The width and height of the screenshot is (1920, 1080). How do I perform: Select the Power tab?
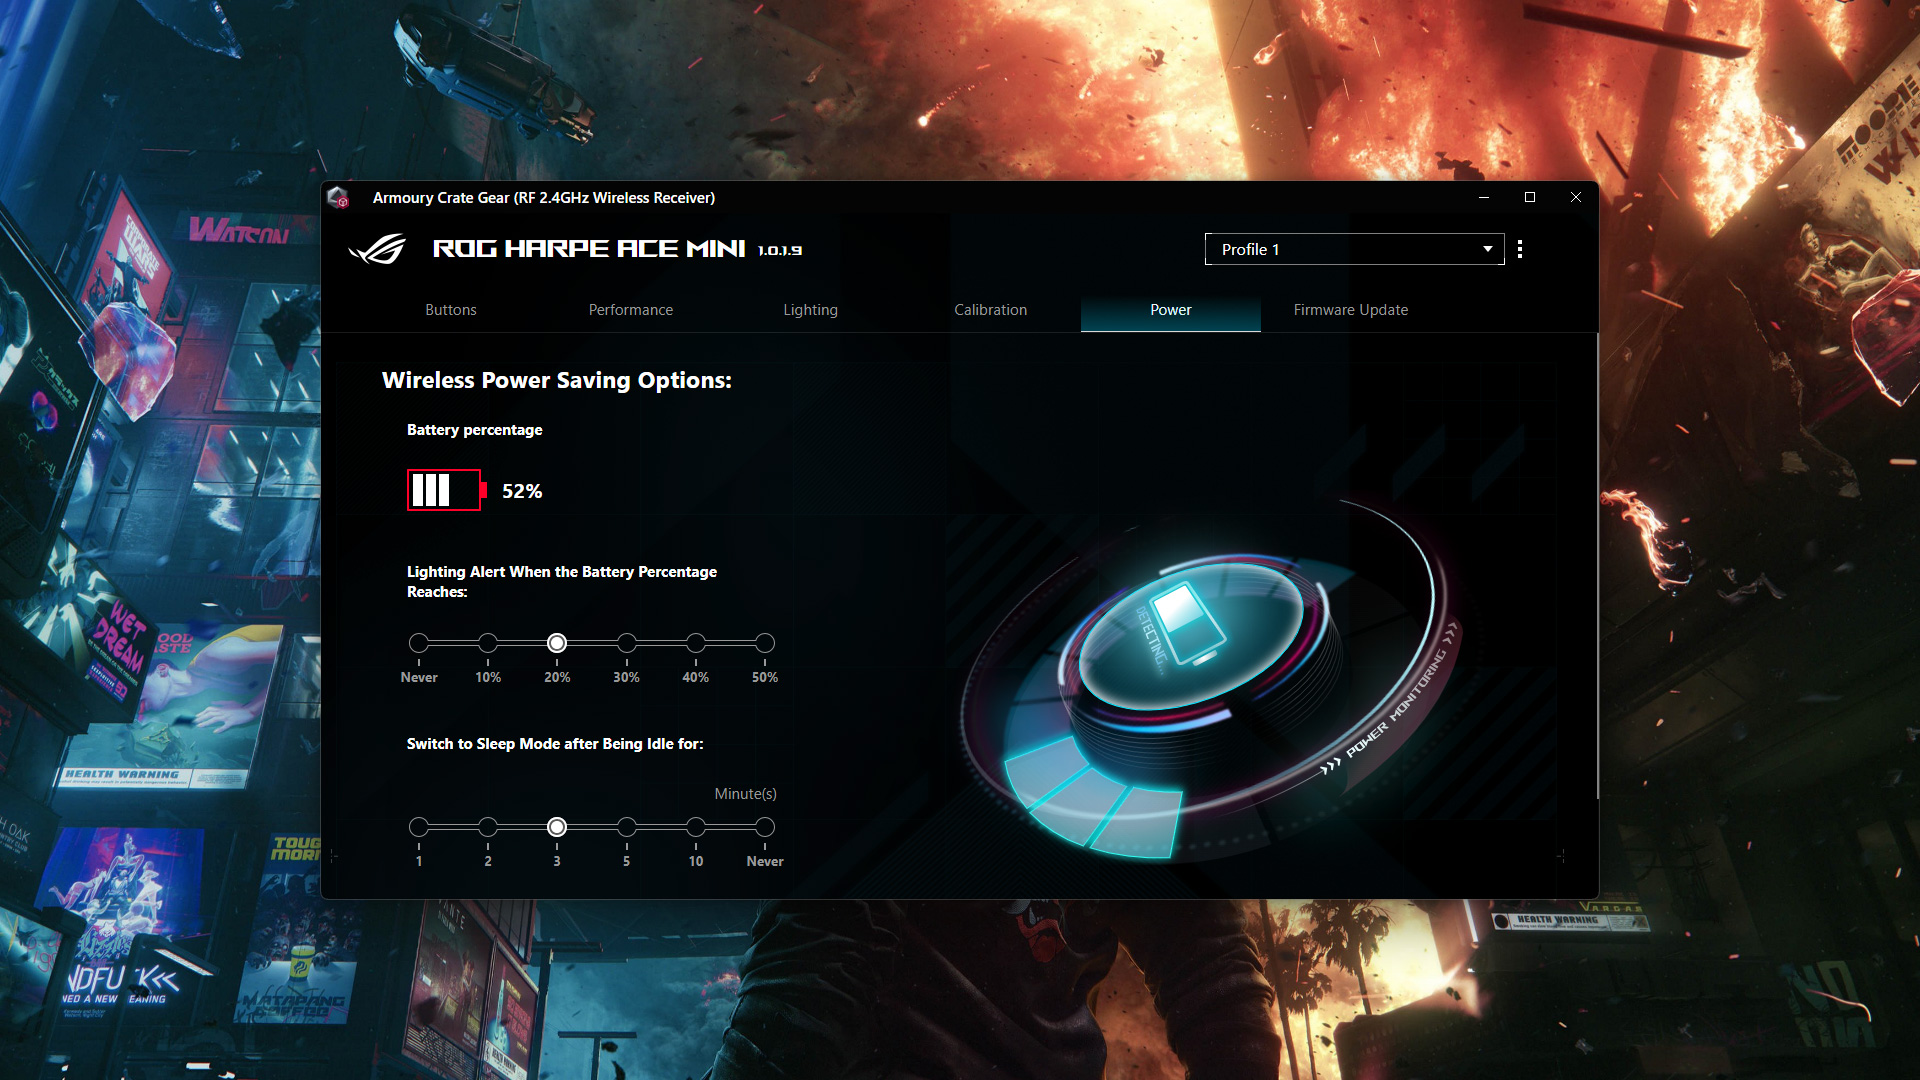click(1171, 310)
